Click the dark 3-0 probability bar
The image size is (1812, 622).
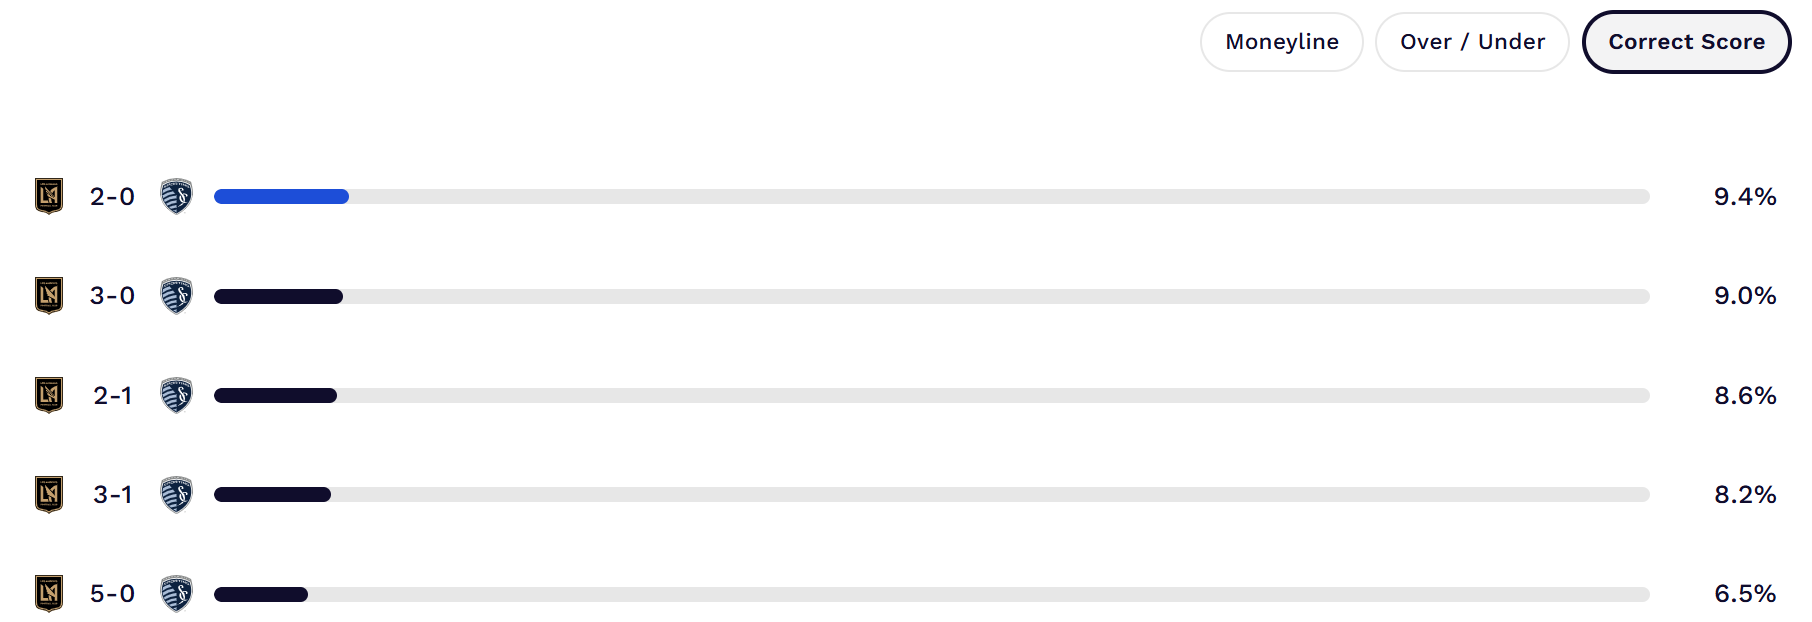point(278,296)
